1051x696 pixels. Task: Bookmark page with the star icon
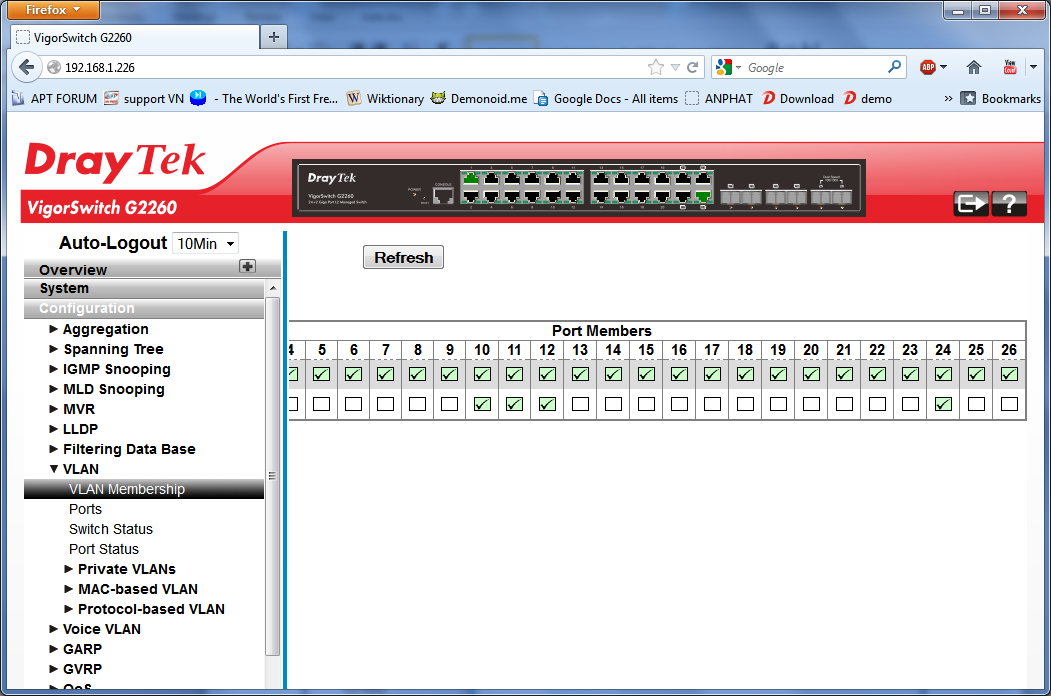pos(656,67)
